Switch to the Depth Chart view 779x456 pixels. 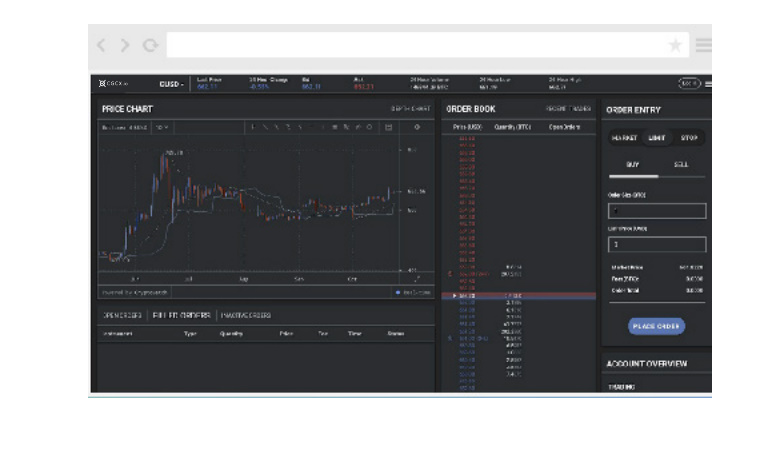[x=410, y=108]
